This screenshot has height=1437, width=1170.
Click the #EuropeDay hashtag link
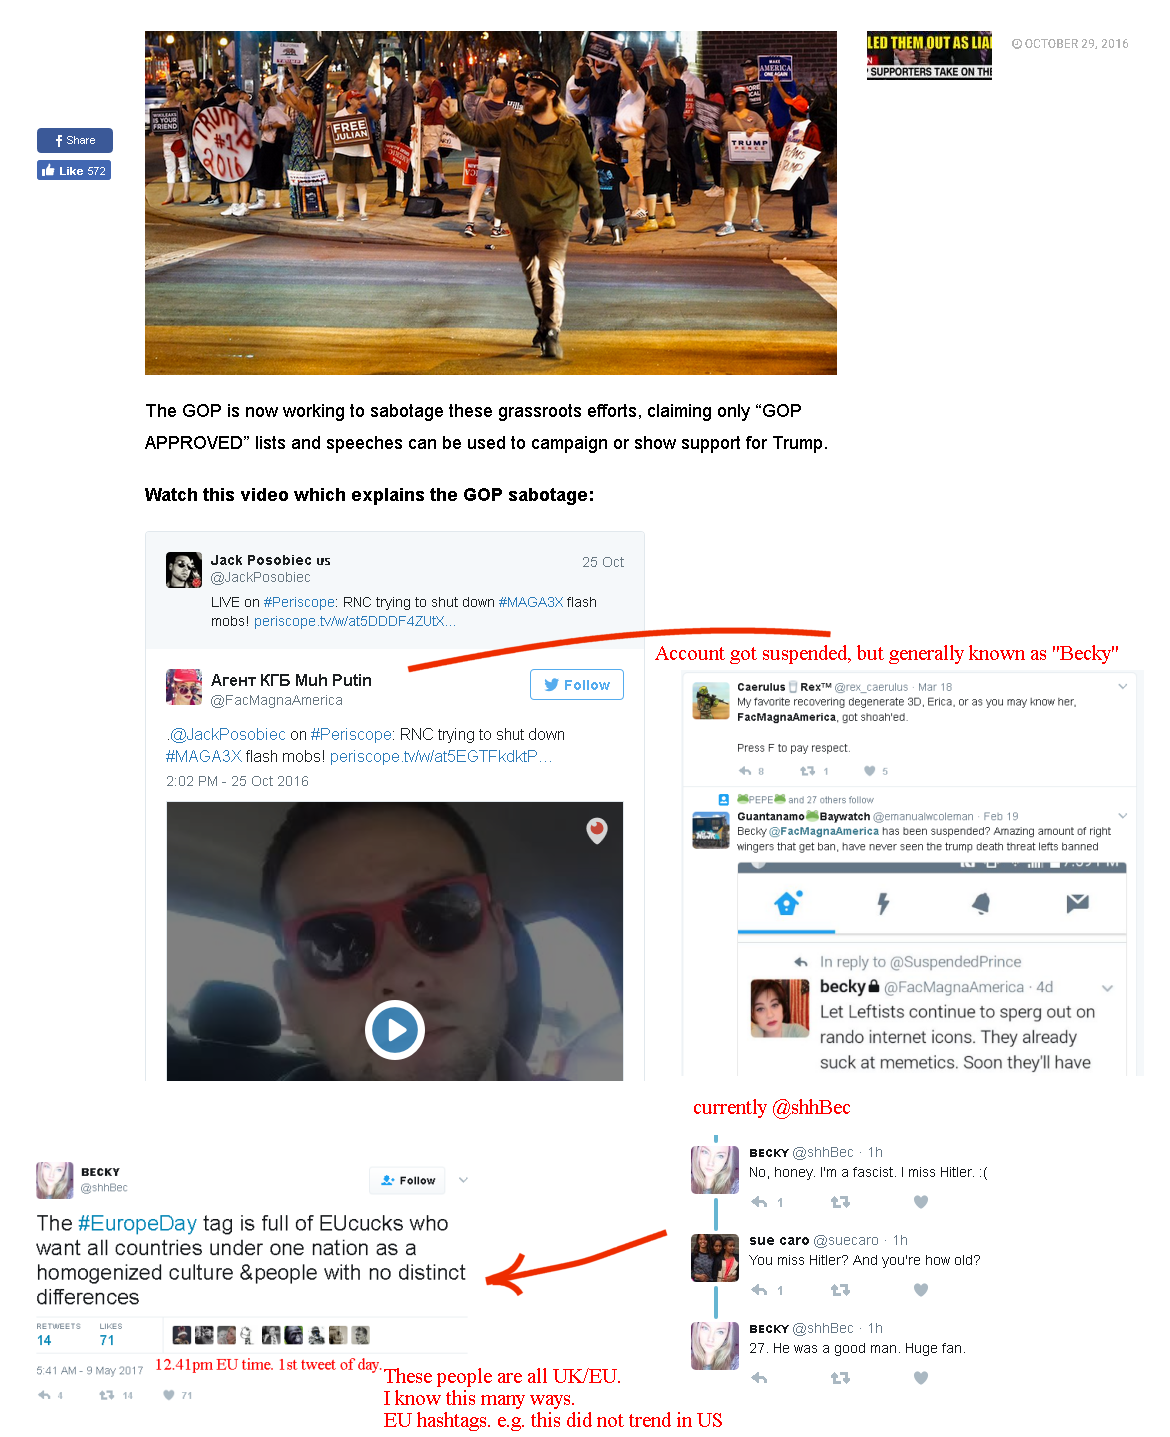pyautogui.click(x=138, y=1223)
